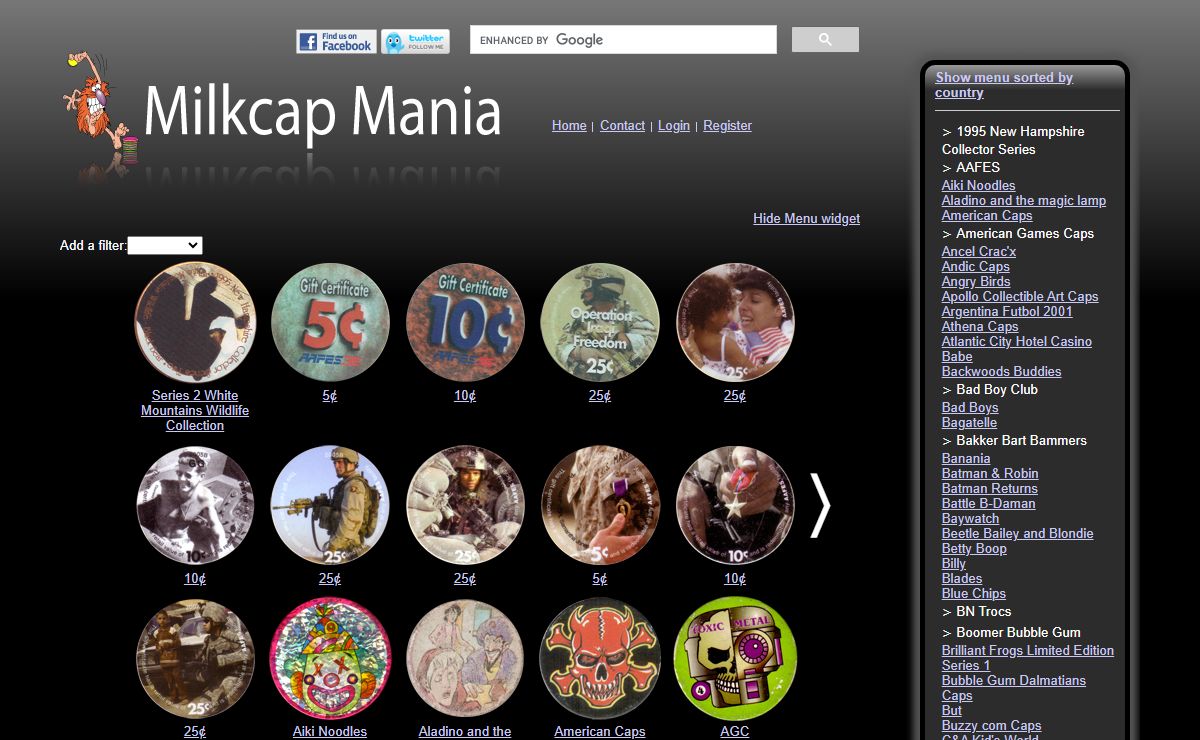Open the AAFES 5¢ Gift Certificate cap
This screenshot has height=740, width=1200.
[330, 323]
